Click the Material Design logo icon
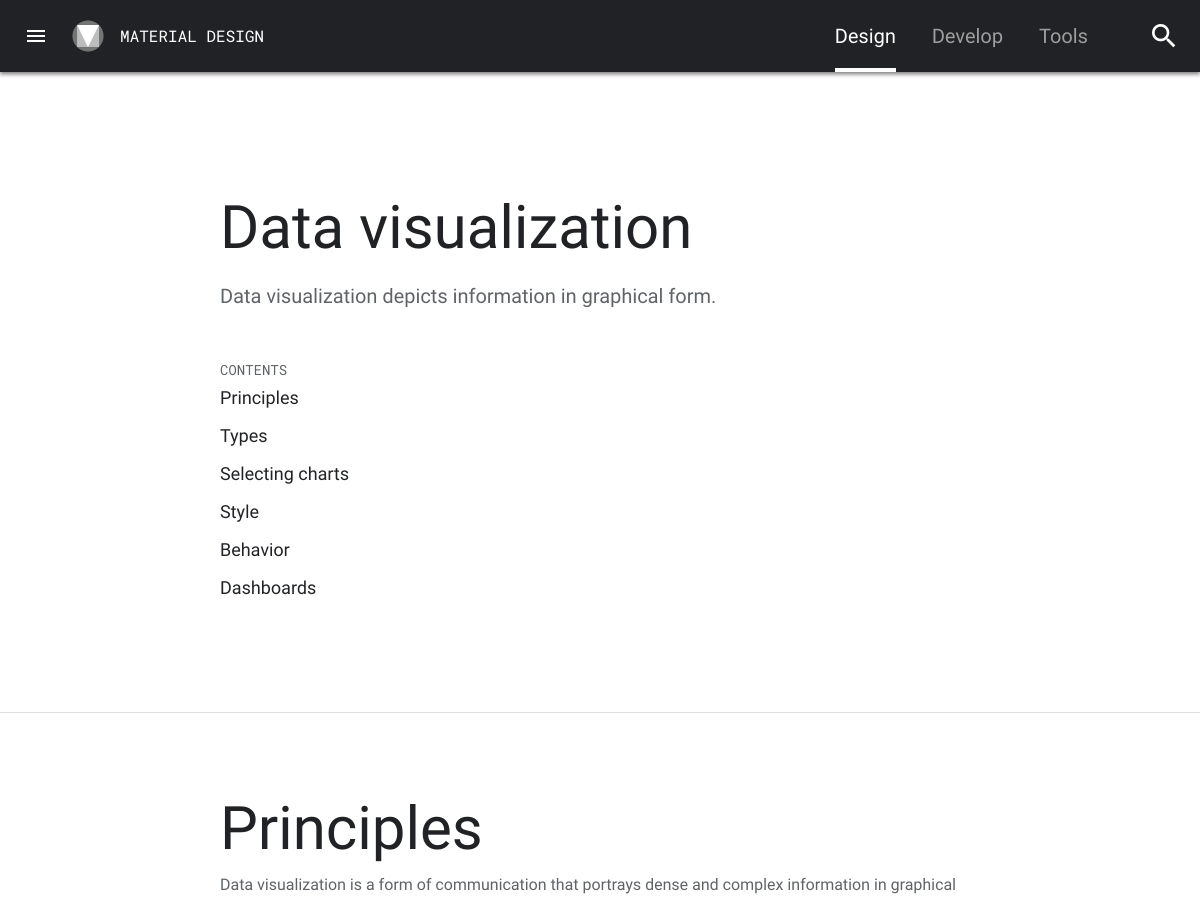 click(x=88, y=36)
